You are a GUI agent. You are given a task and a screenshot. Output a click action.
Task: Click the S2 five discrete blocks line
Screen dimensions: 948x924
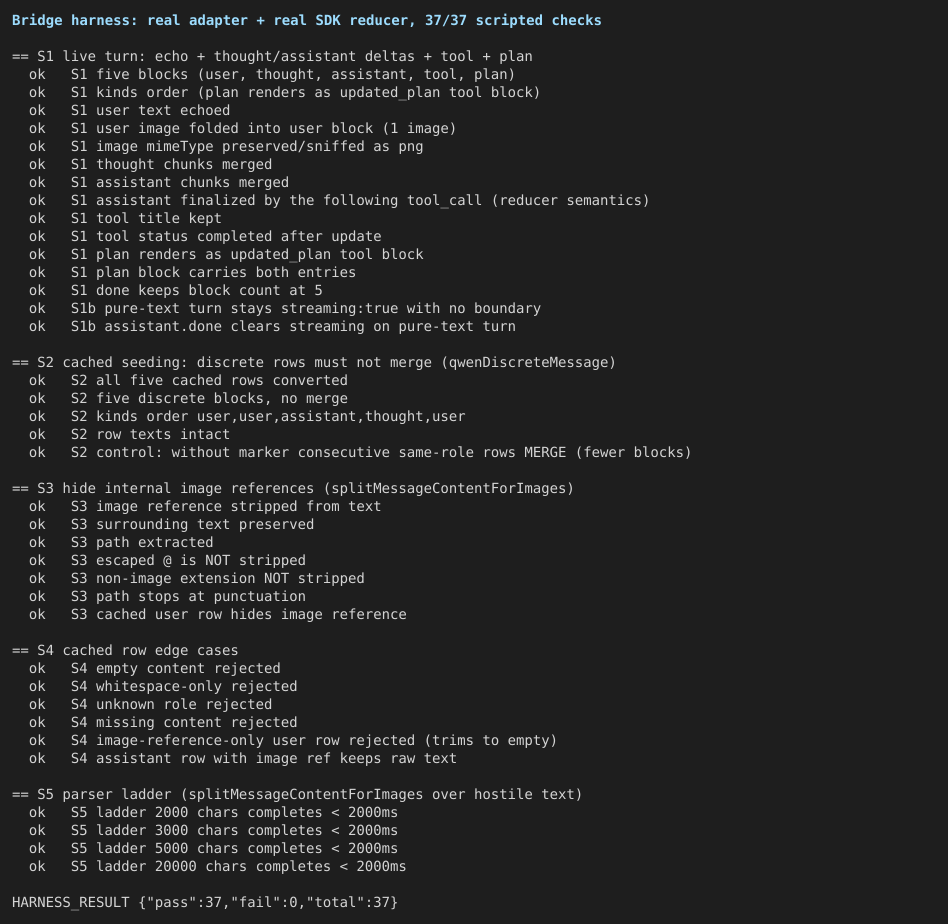[x=188, y=399]
